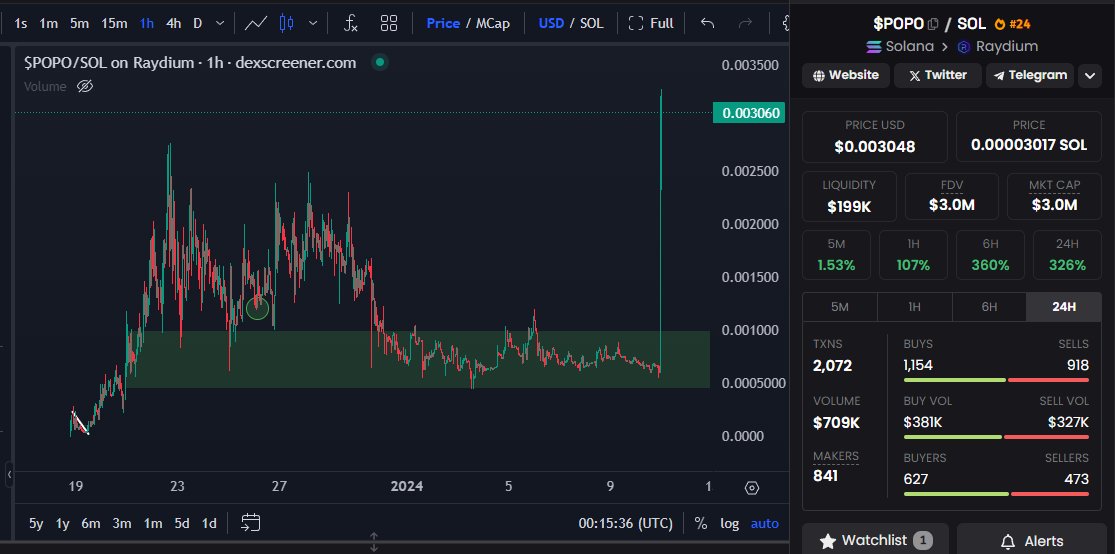
Task: Set chart range to 6m
Action: (90, 523)
